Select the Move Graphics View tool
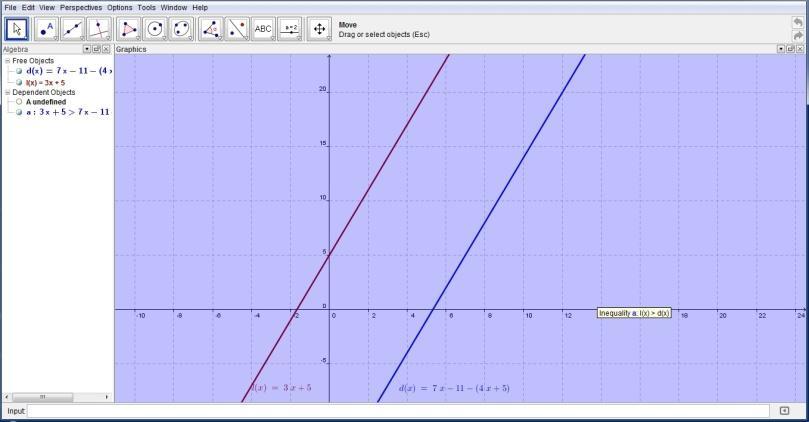 319,29
